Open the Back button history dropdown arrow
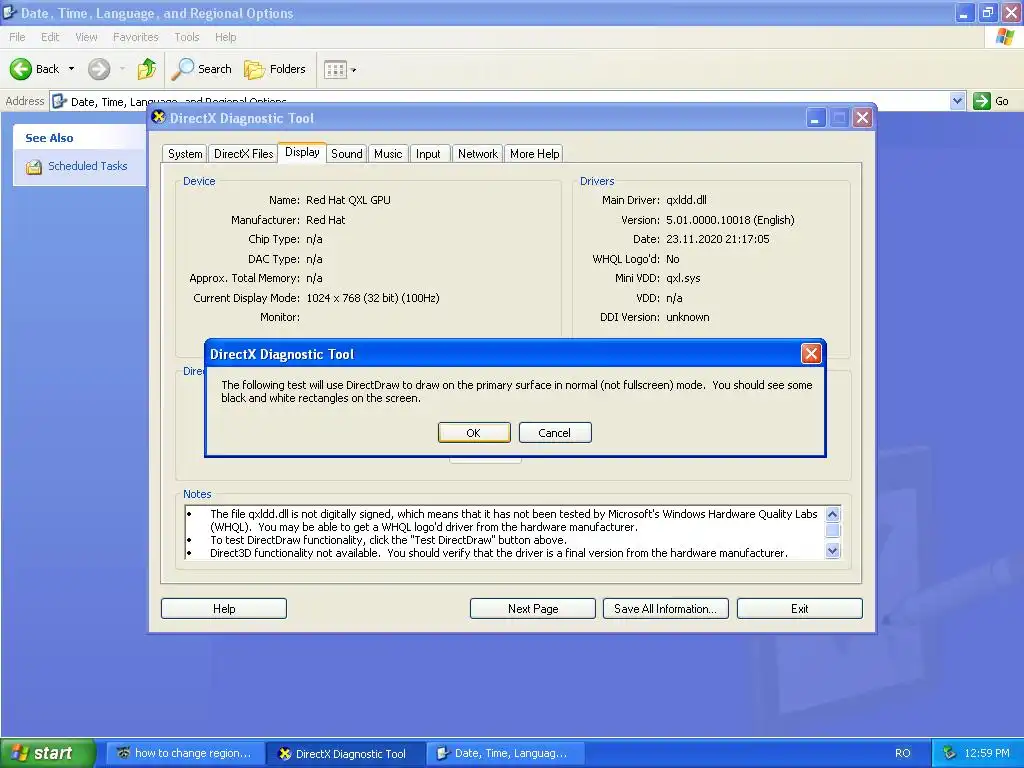Image resolution: width=1024 pixels, height=768 pixels. (x=71, y=69)
